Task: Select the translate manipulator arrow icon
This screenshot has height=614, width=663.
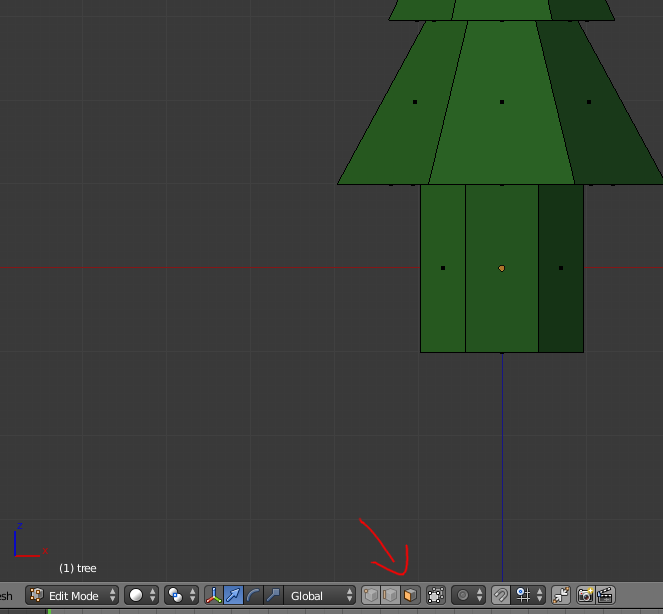Action: 233,595
